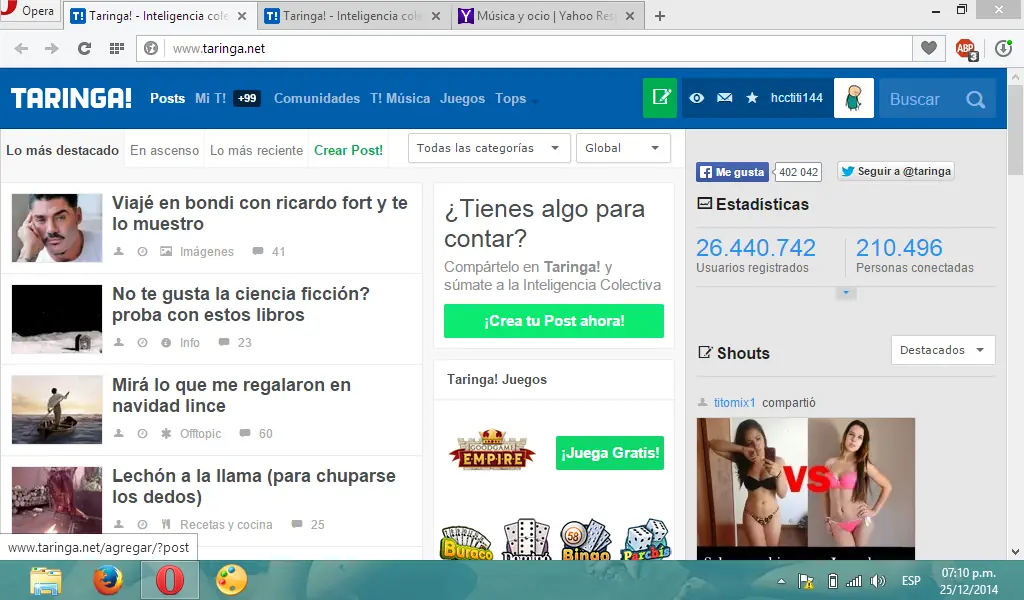Open File Explorer from the taskbar
The image size is (1024, 600).
[46, 580]
